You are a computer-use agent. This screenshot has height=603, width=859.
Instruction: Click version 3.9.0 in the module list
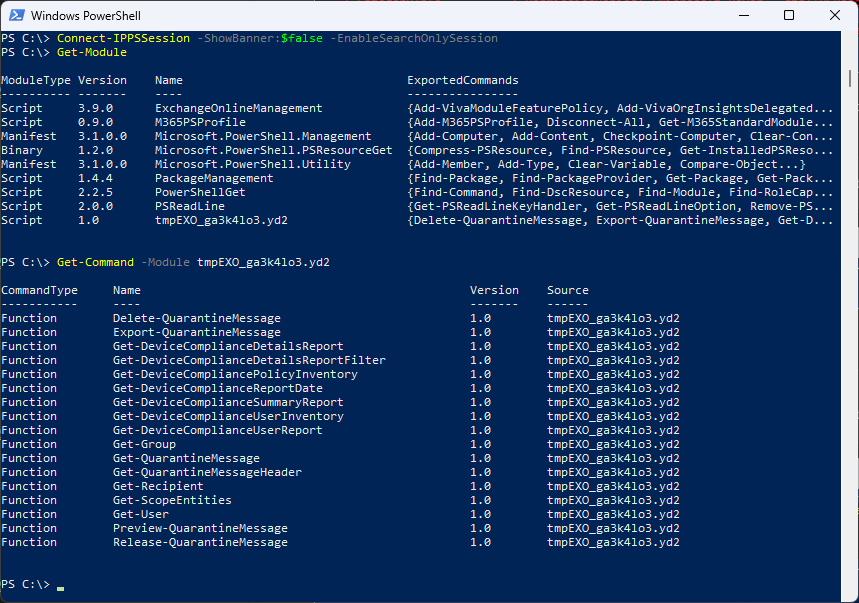tap(95, 108)
